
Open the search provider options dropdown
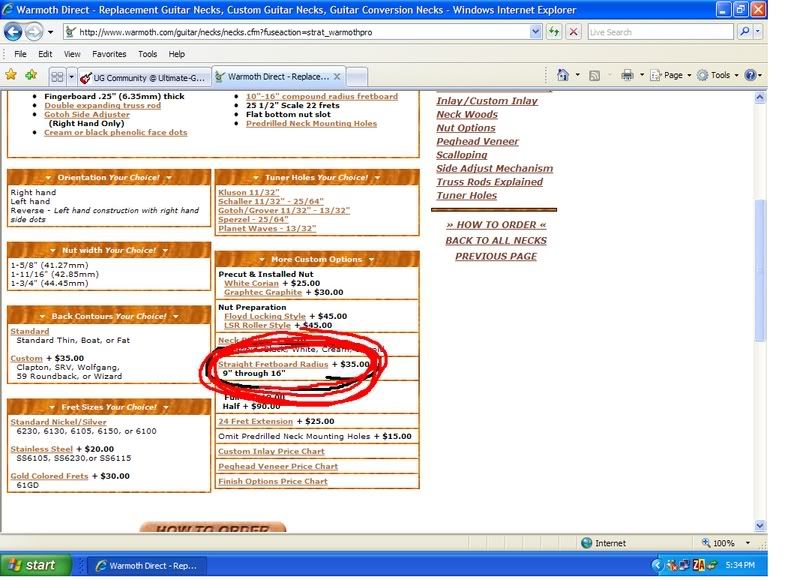click(758, 32)
